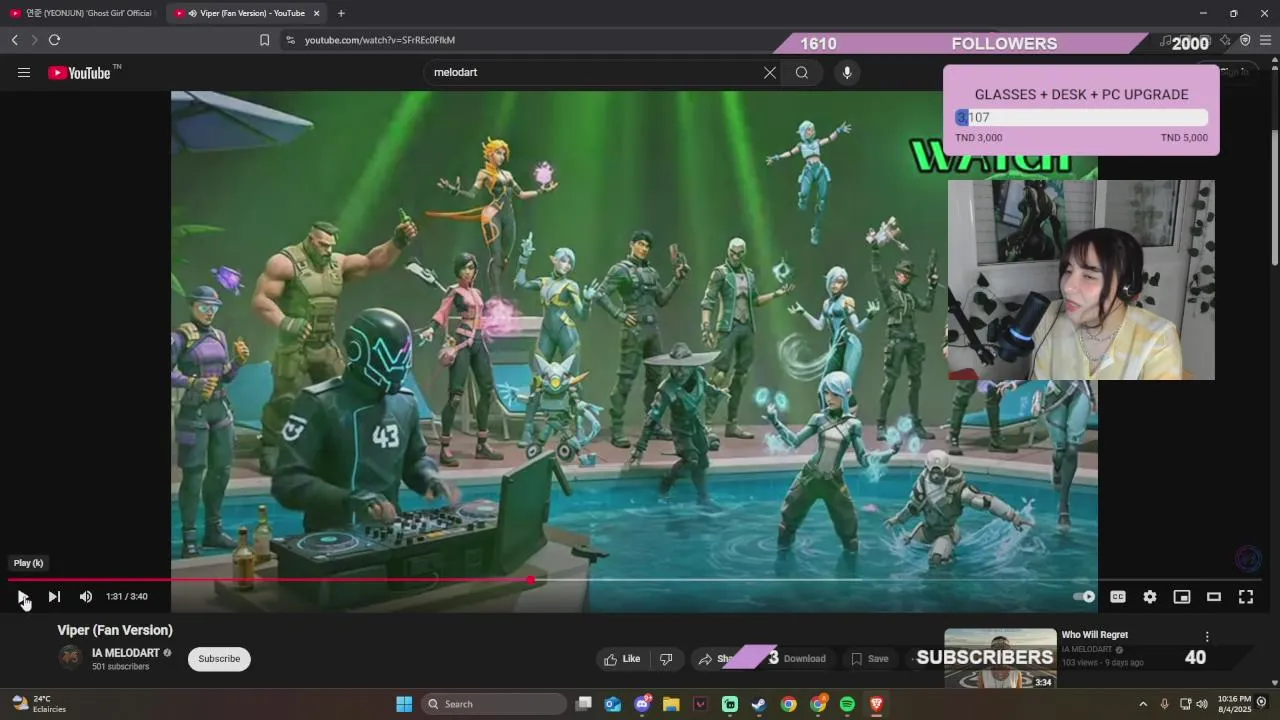Mute the video volume

tap(86, 597)
